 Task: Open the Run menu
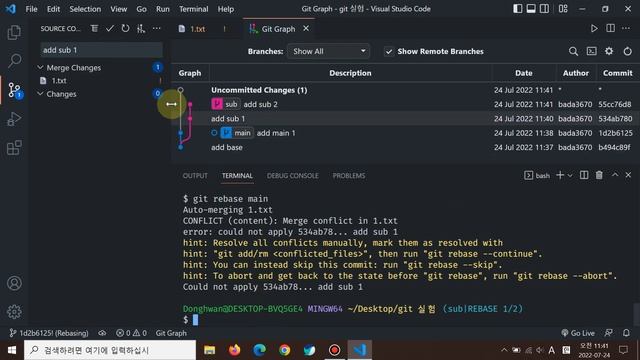pos(162,9)
